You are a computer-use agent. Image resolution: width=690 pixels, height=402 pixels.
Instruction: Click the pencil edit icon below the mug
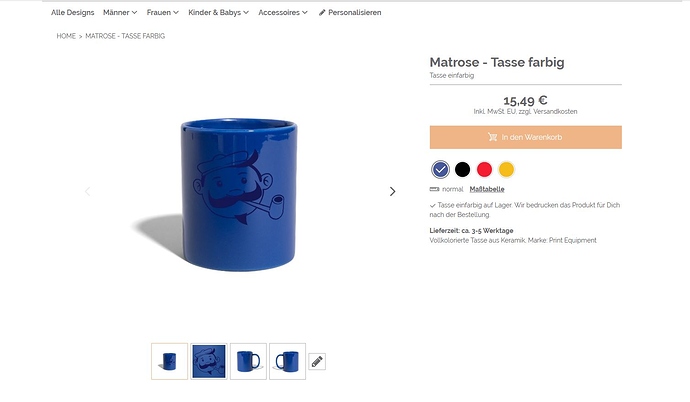[x=317, y=361]
